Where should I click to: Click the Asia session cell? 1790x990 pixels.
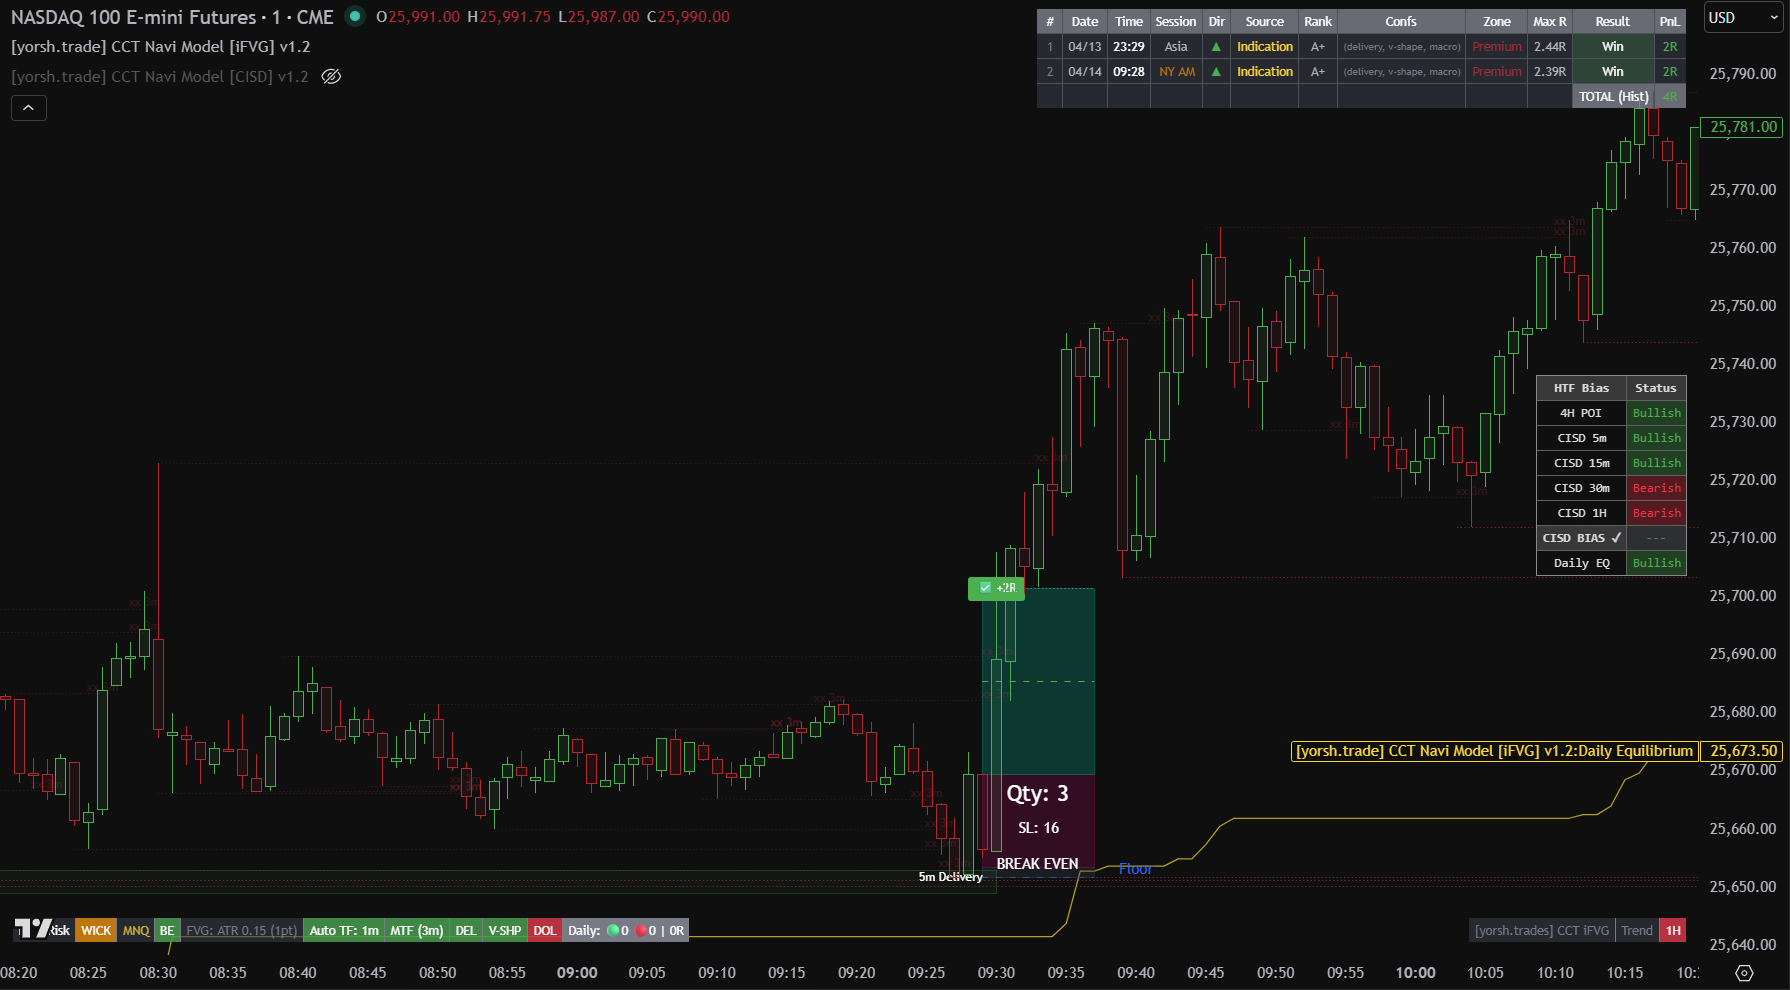click(1176, 46)
